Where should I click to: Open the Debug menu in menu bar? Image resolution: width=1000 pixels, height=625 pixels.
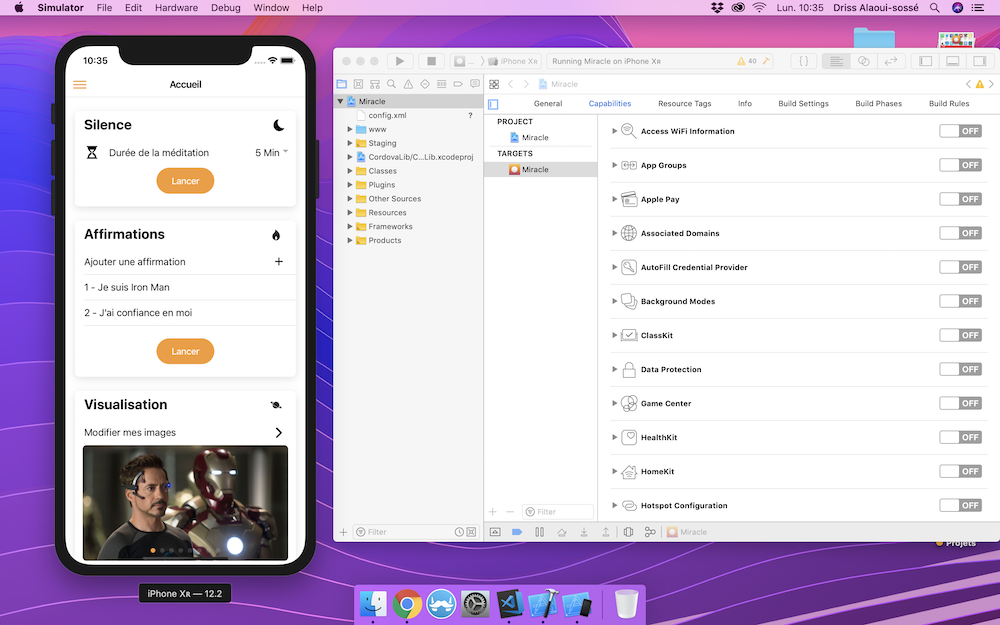(x=226, y=8)
